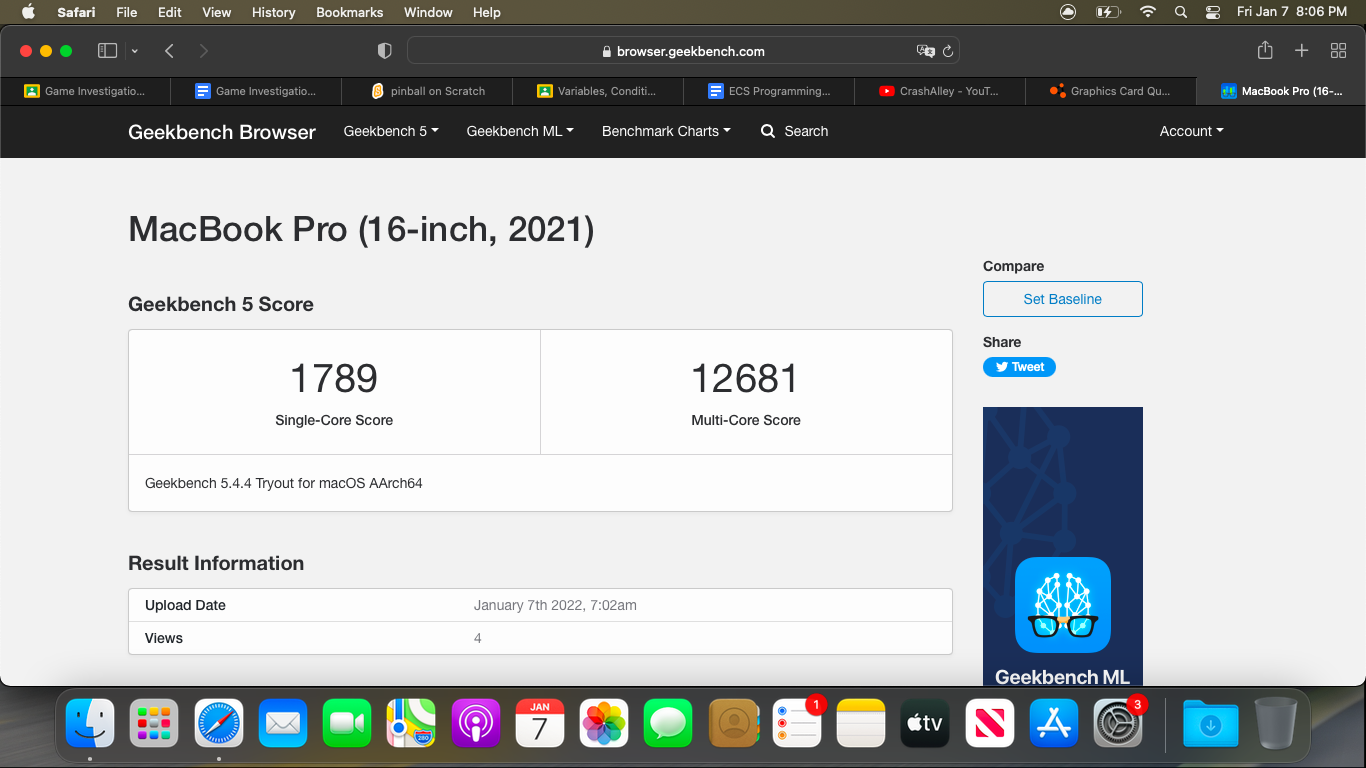Screen dimensions: 1366x768
Task: Click Spotlight search in menu bar
Action: click(1181, 12)
